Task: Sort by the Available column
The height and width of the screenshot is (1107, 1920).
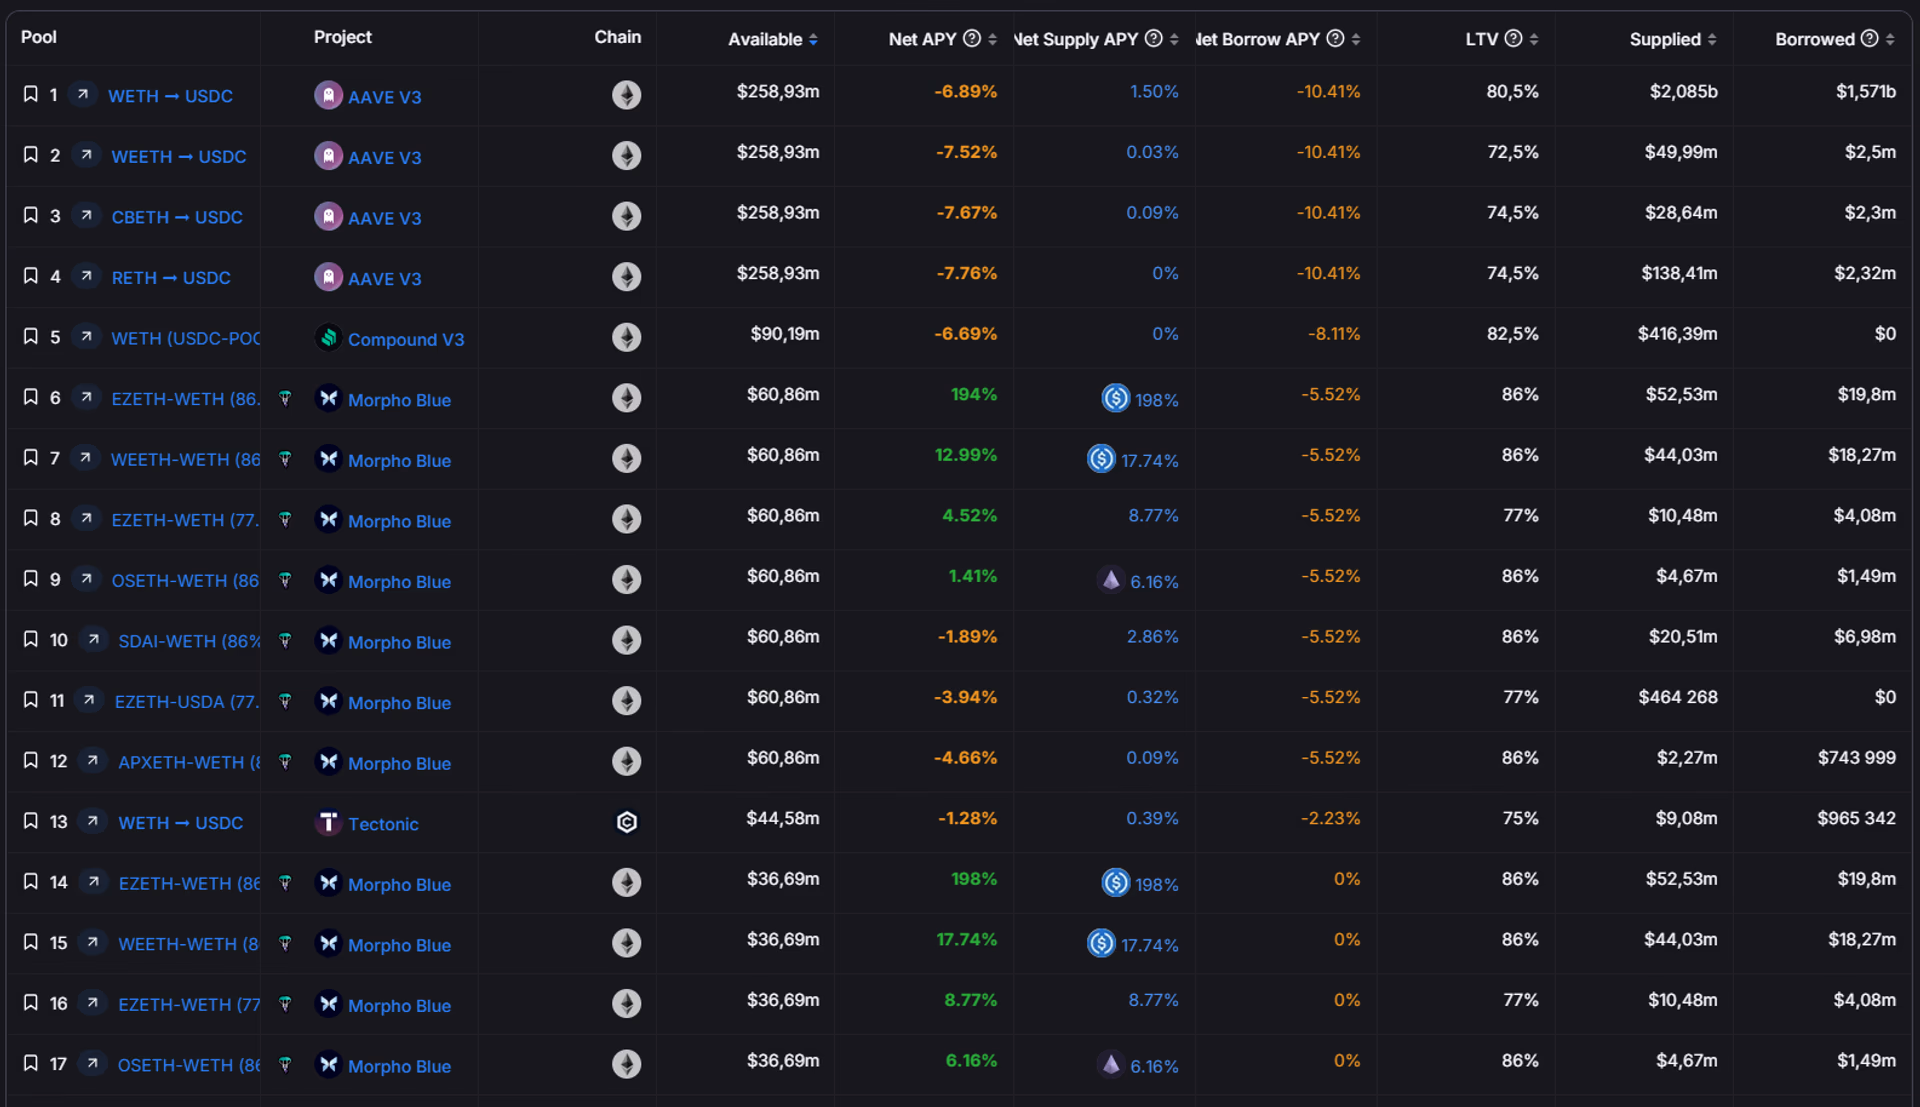Action: [813, 39]
